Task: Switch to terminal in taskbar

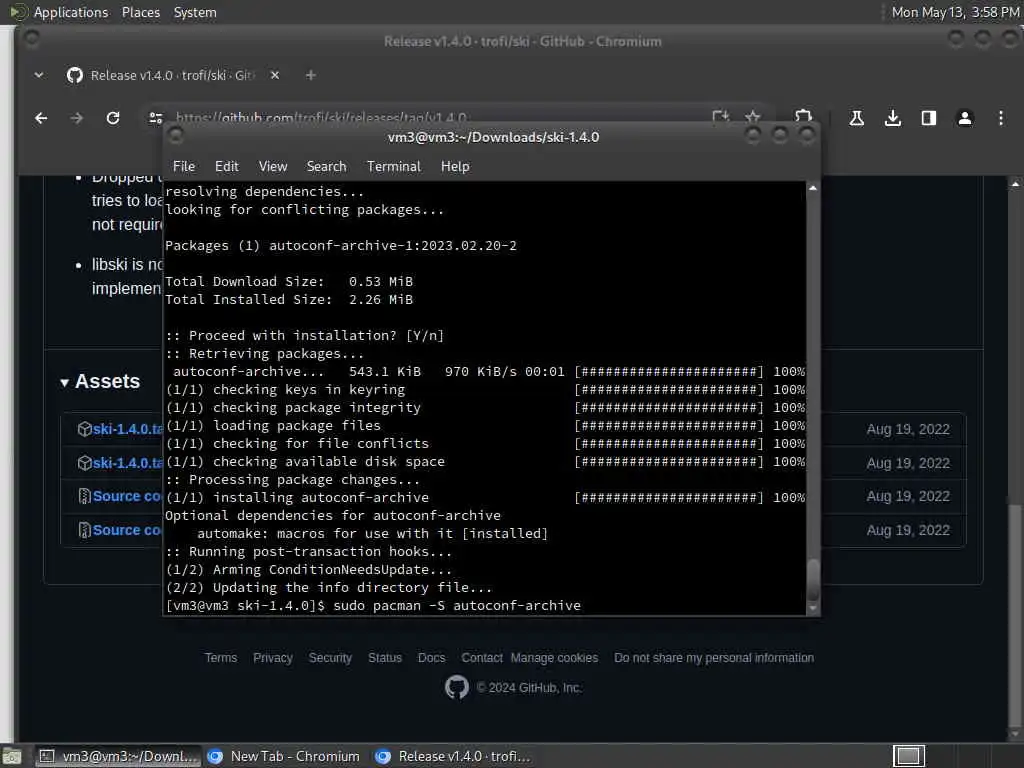Action: click(117, 756)
